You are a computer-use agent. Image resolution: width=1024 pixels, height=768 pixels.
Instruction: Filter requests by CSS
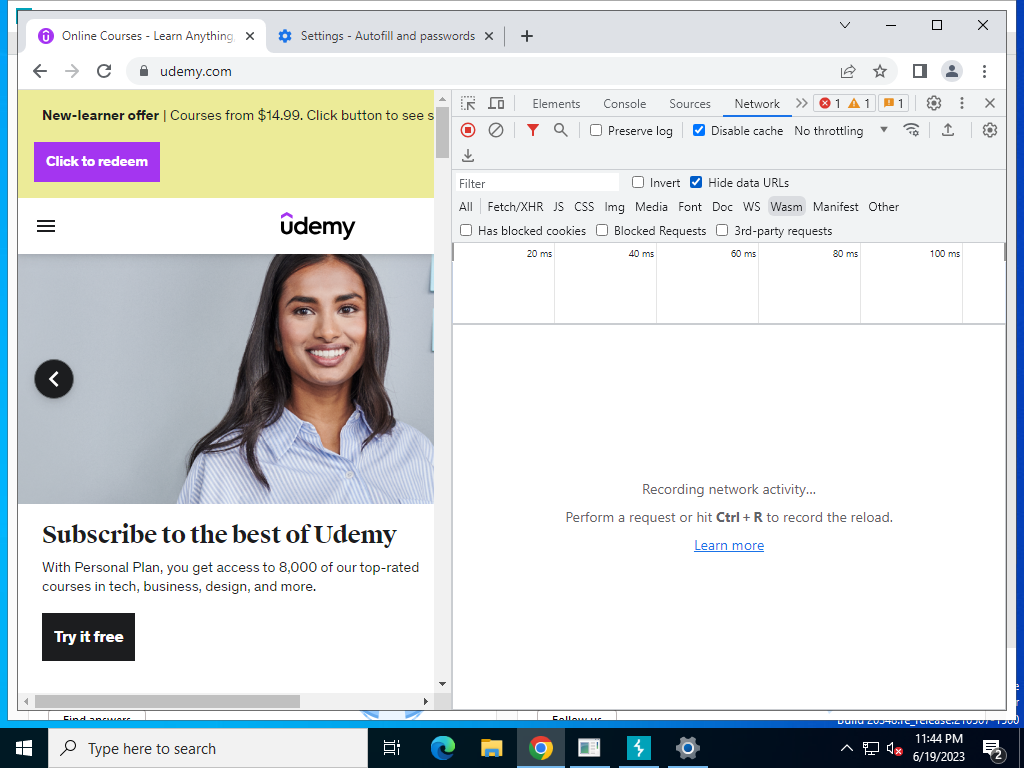click(584, 206)
